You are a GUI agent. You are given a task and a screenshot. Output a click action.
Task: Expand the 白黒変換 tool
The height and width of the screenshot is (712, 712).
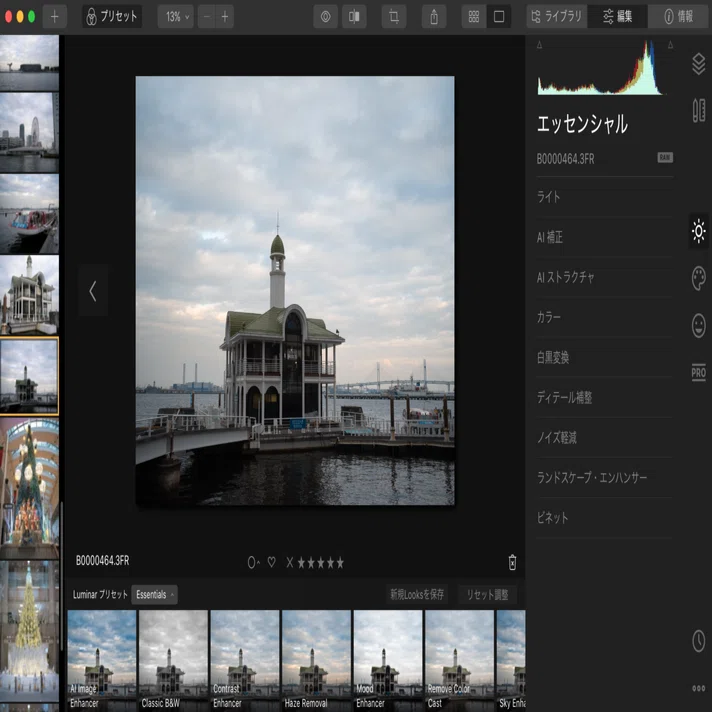point(604,357)
